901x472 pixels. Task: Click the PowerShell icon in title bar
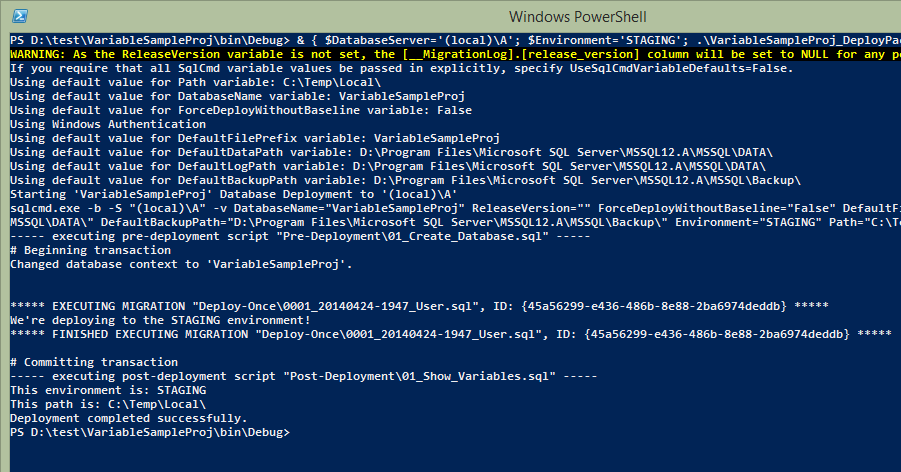tap(19, 16)
